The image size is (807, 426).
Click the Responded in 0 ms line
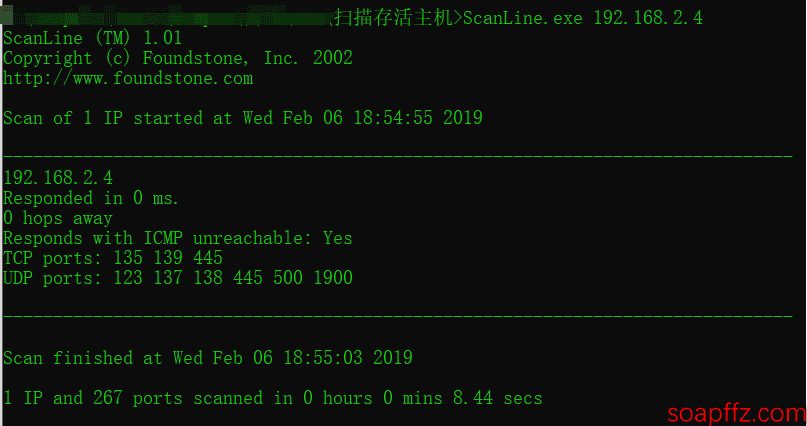[x=91, y=198]
